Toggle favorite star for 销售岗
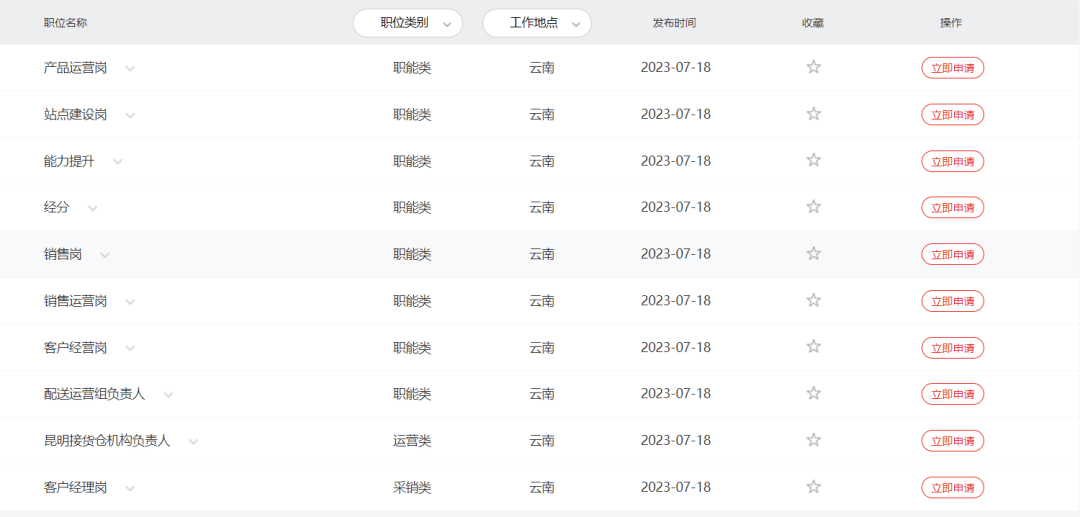The width and height of the screenshot is (1080, 517). tap(813, 254)
